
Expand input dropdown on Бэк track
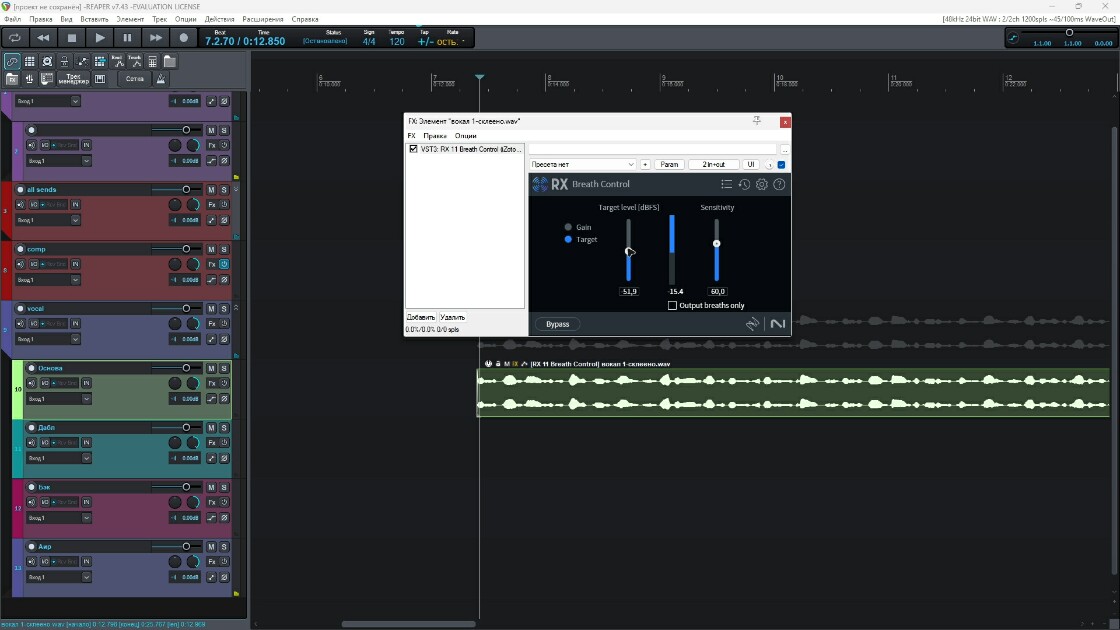(86, 518)
